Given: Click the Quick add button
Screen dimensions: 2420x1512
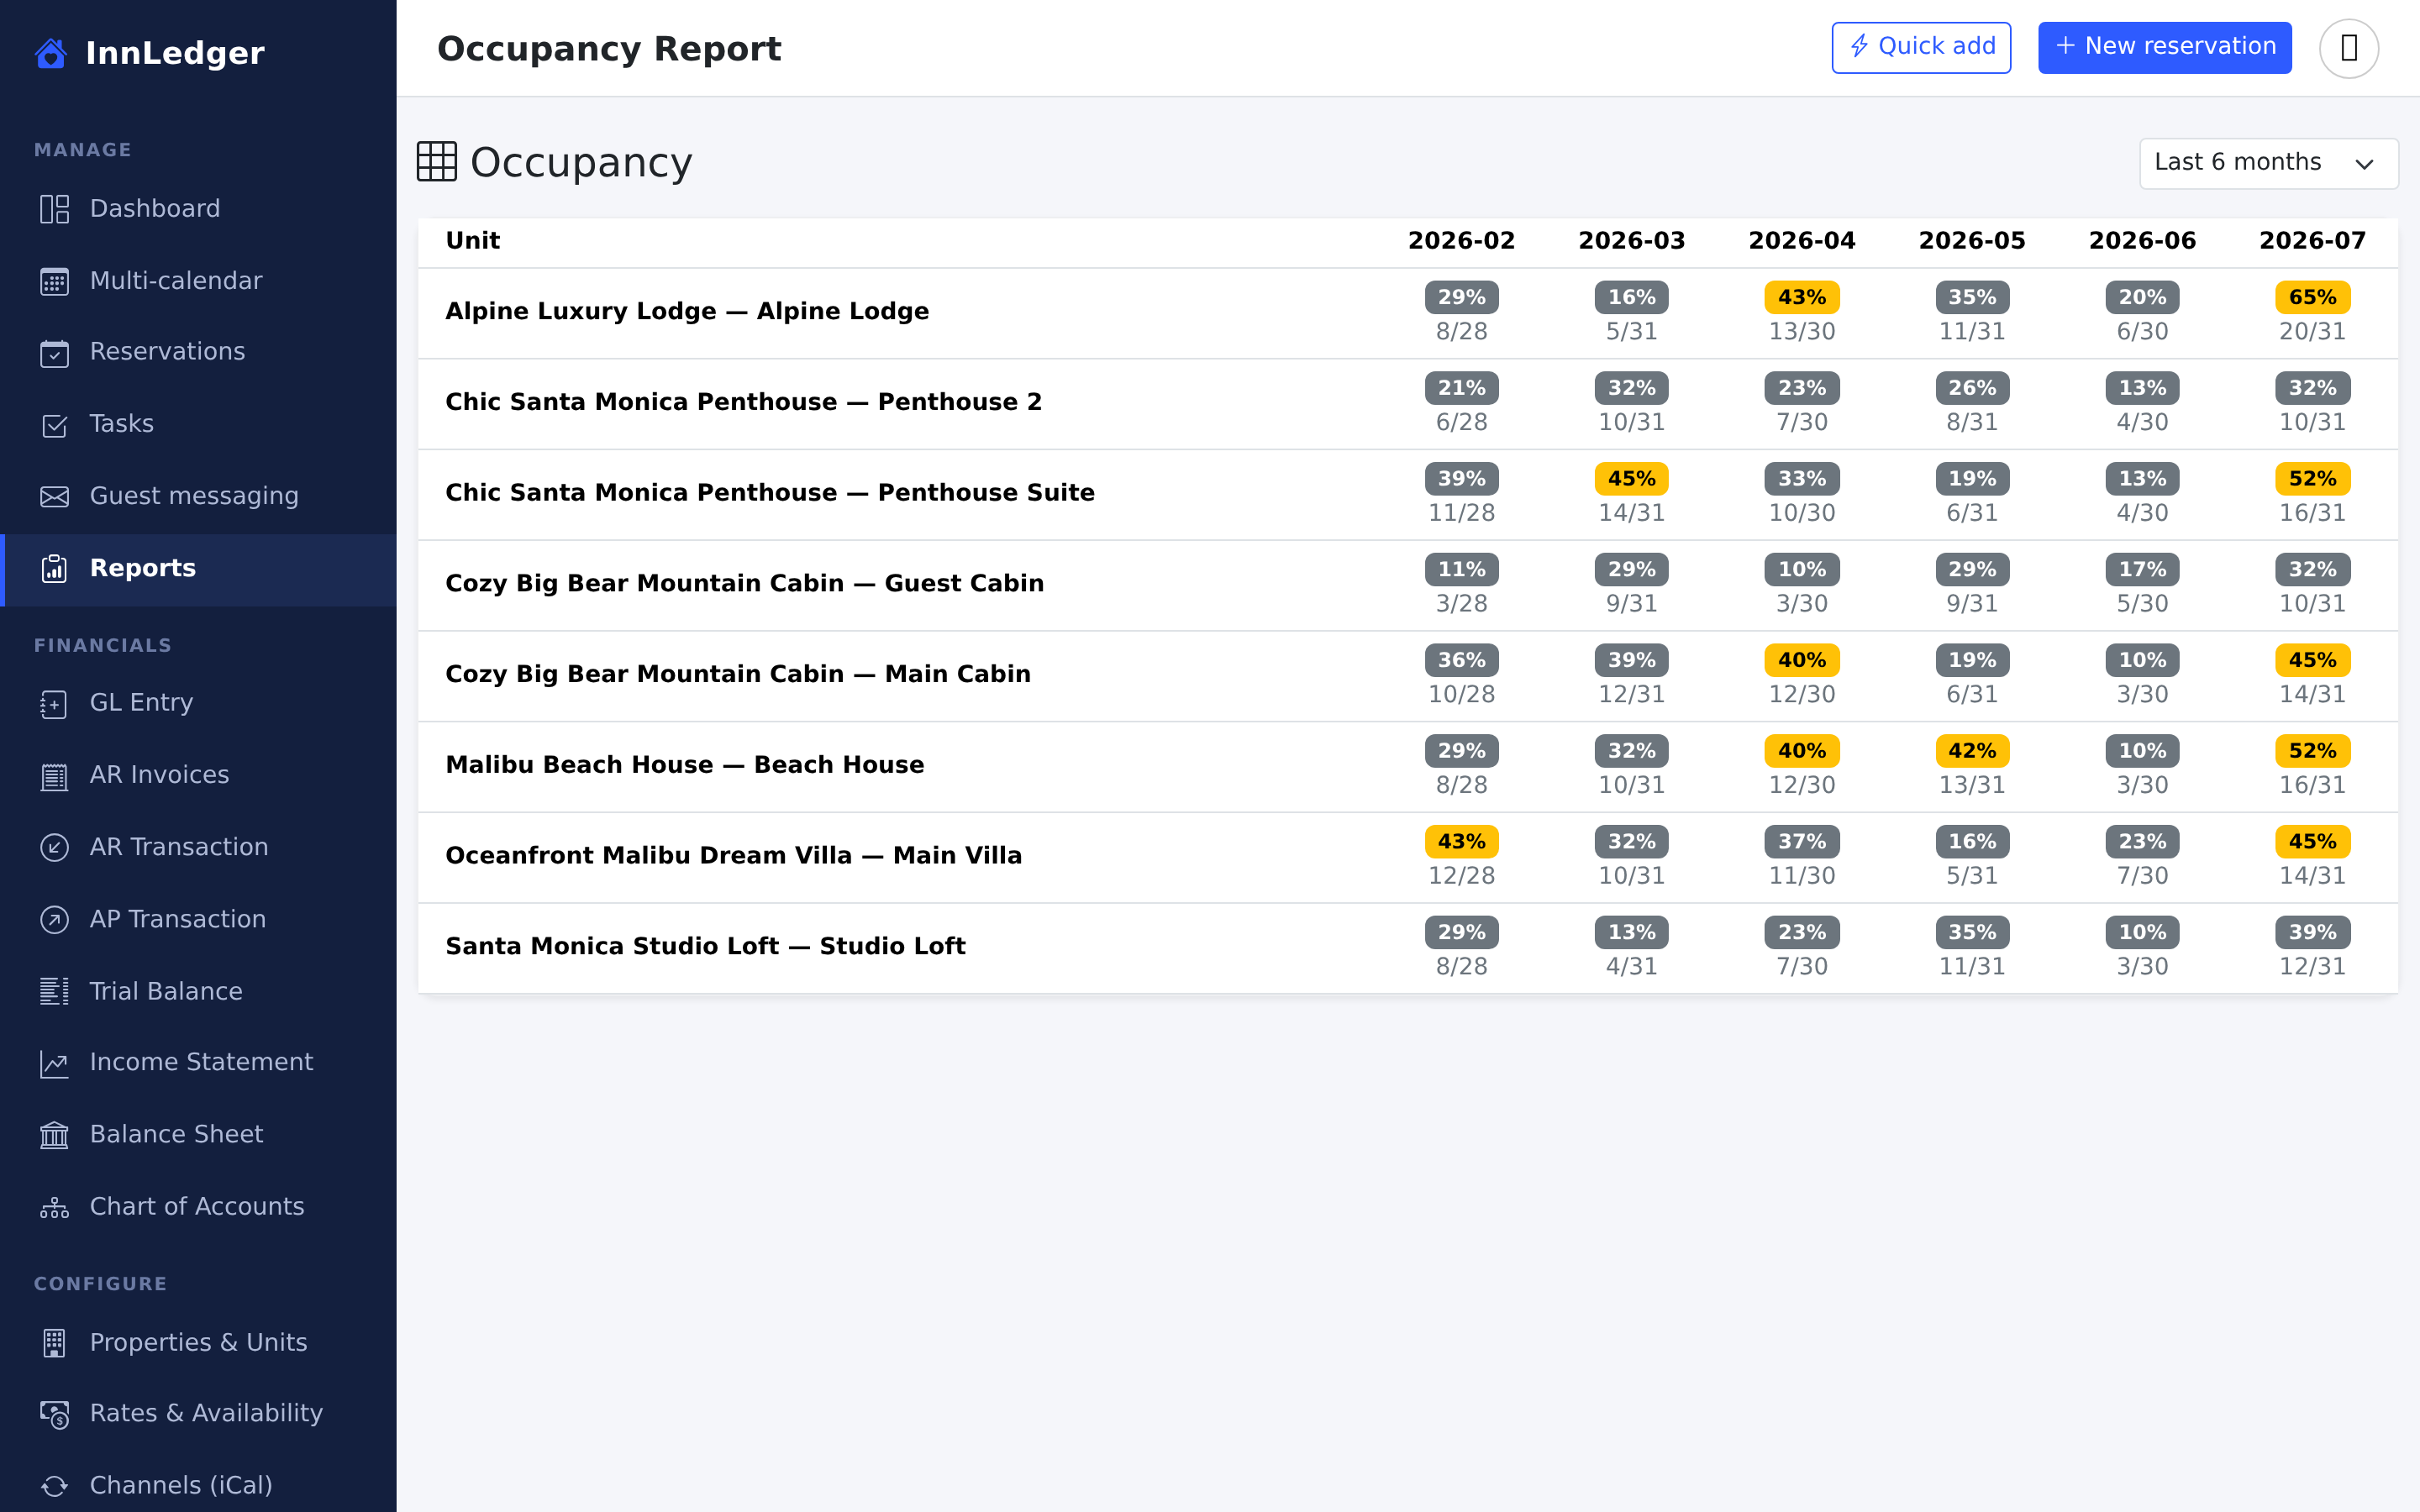Looking at the screenshot, I should click(x=1921, y=47).
